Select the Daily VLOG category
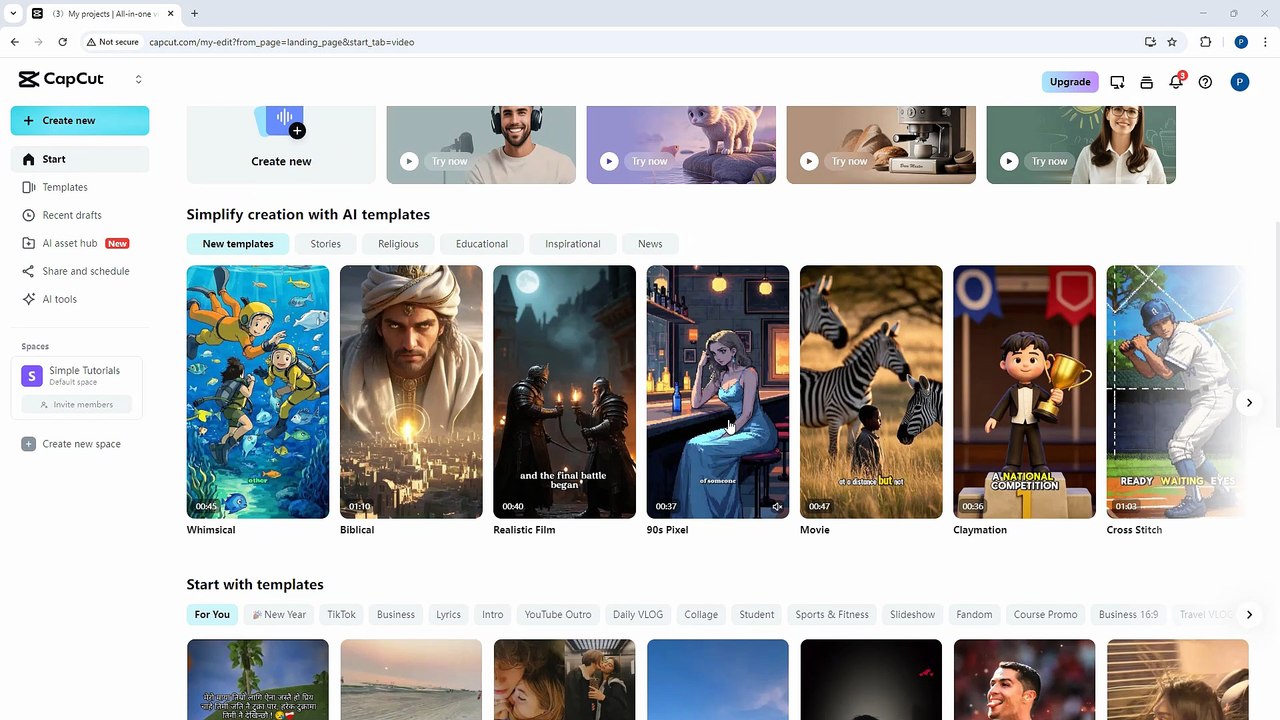Viewport: 1280px width, 720px height. click(638, 615)
